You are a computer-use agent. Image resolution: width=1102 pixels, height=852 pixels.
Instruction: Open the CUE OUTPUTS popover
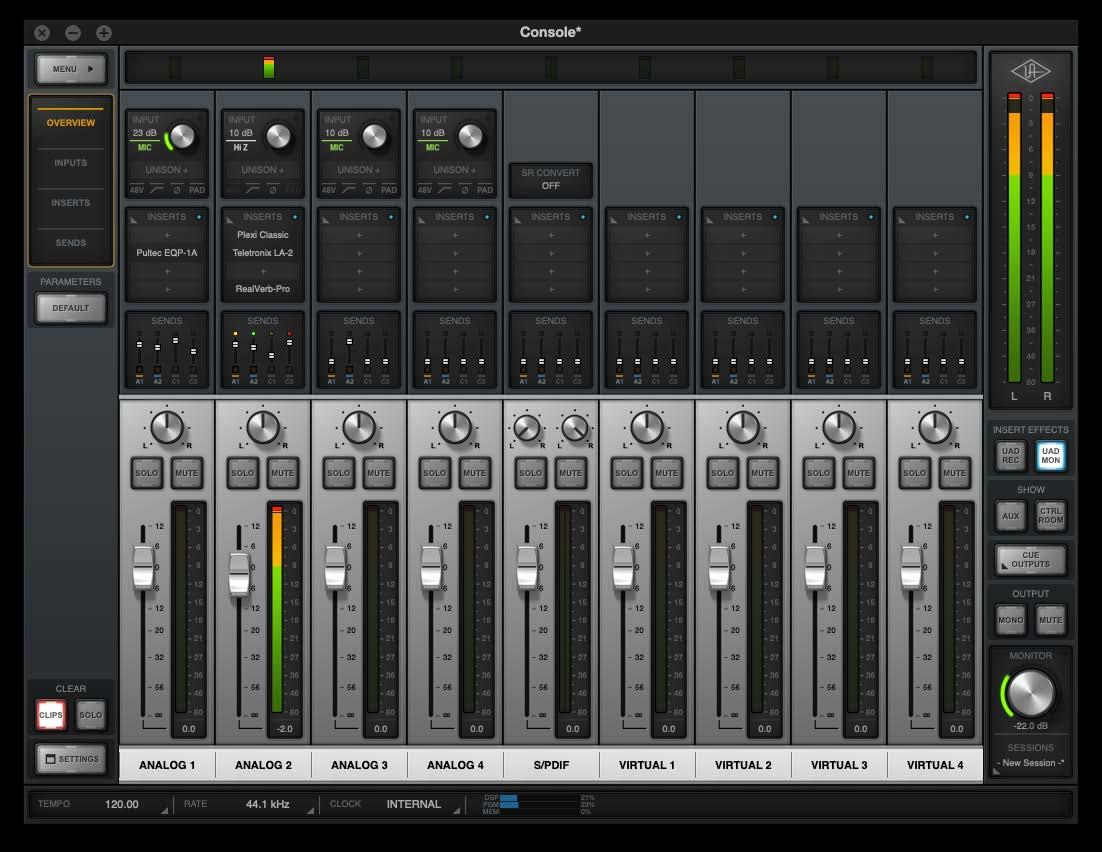1030,560
